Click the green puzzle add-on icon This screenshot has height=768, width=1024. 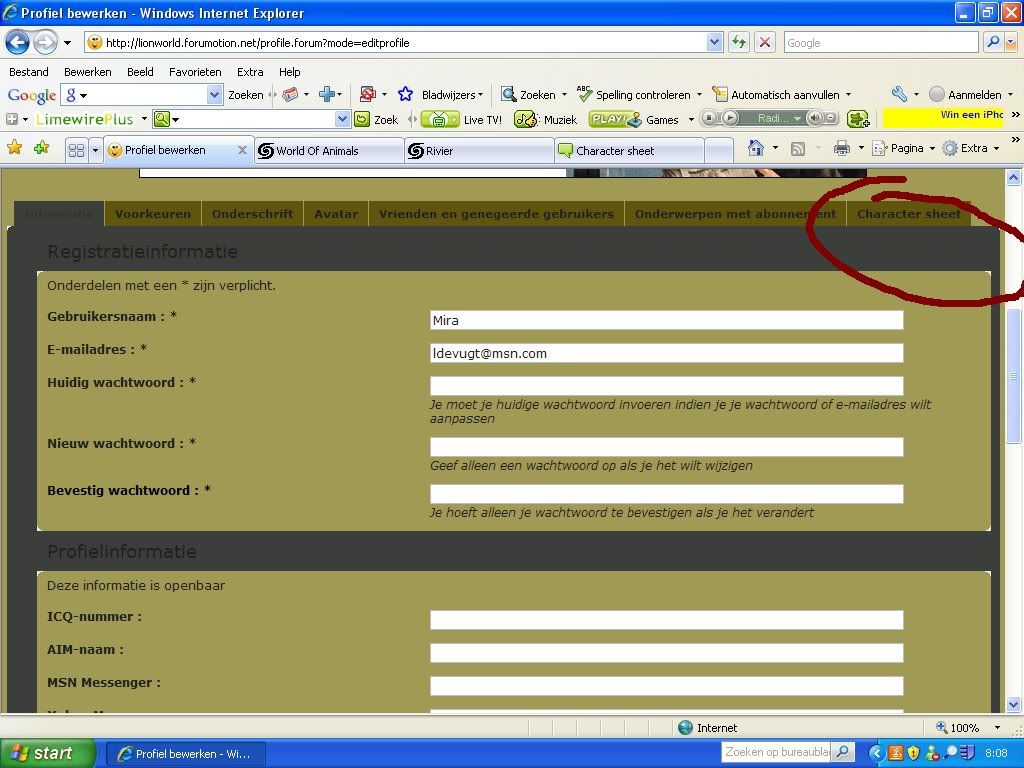pyautogui.click(x=857, y=119)
